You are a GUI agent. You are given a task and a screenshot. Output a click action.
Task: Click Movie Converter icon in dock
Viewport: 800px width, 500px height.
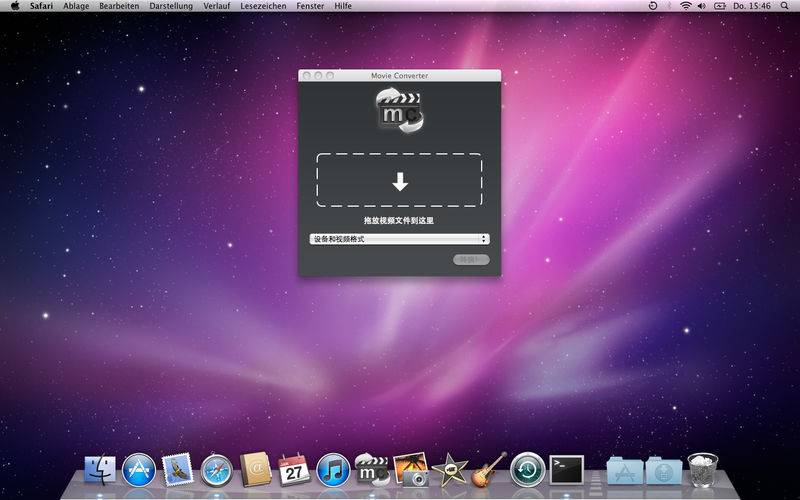pos(372,469)
